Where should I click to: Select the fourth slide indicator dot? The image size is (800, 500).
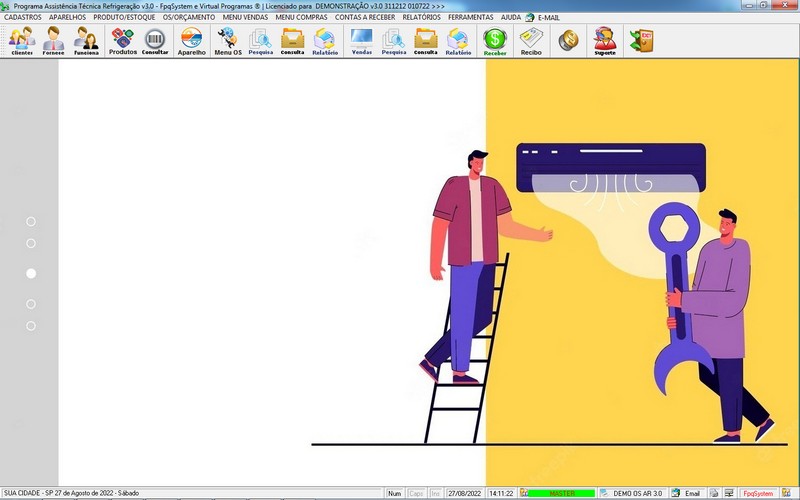(31, 304)
